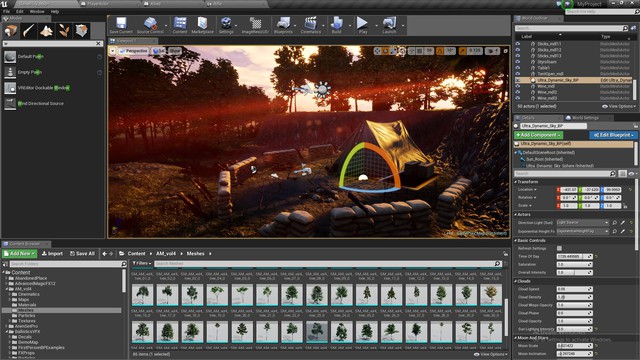Click the Play button in the toolbar

tap(362, 25)
